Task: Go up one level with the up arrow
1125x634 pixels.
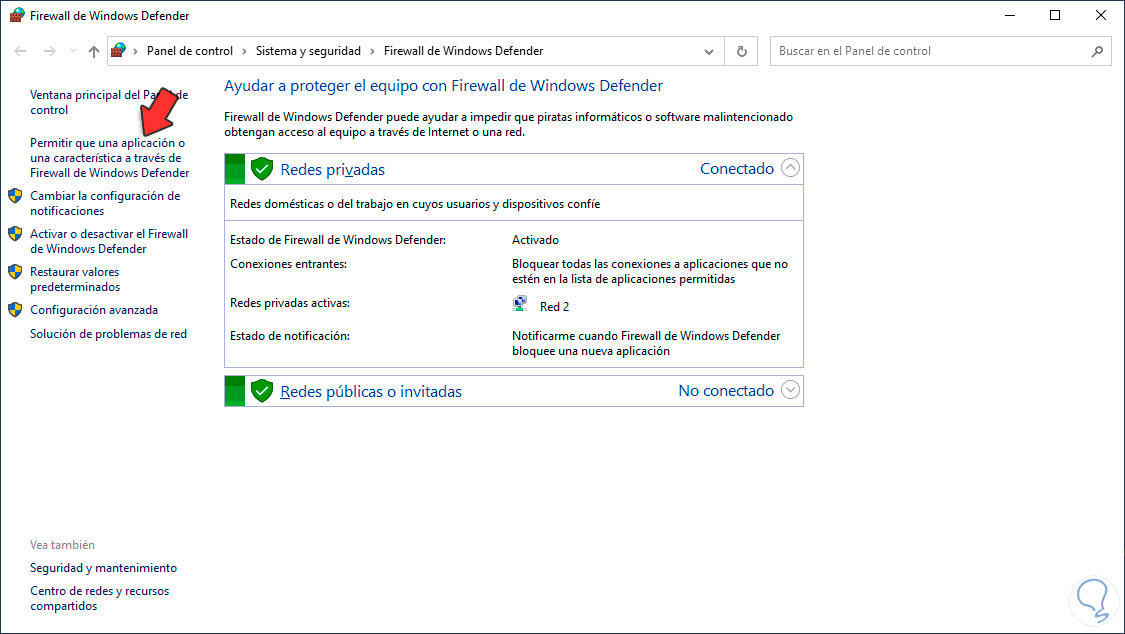Action: (93, 51)
